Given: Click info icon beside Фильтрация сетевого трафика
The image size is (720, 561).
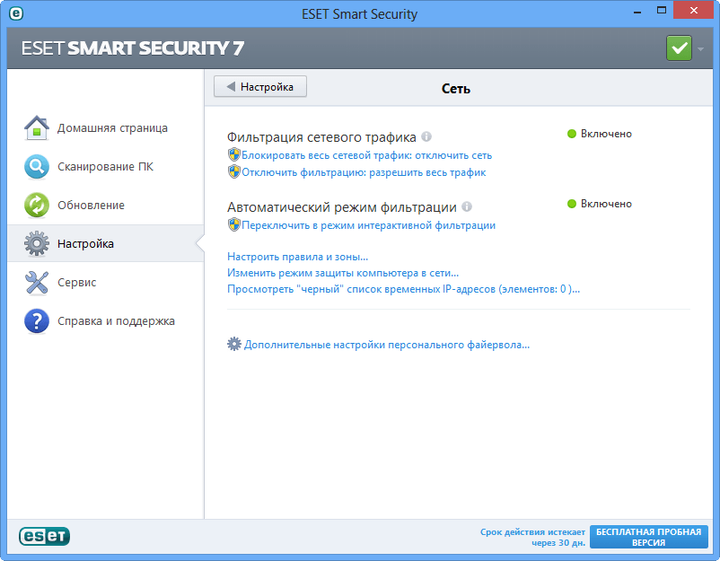Looking at the screenshot, I should 426,136.
